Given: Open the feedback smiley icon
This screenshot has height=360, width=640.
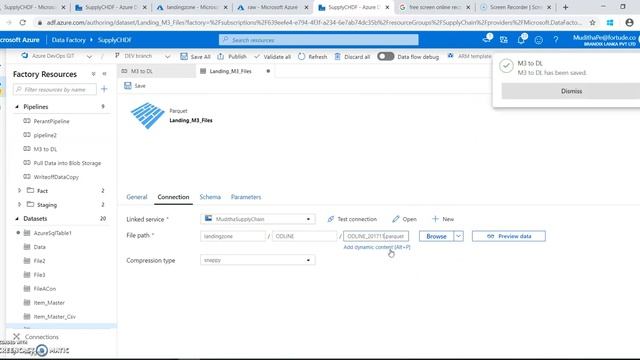Looking at the screenshot, I should point(539,40).
